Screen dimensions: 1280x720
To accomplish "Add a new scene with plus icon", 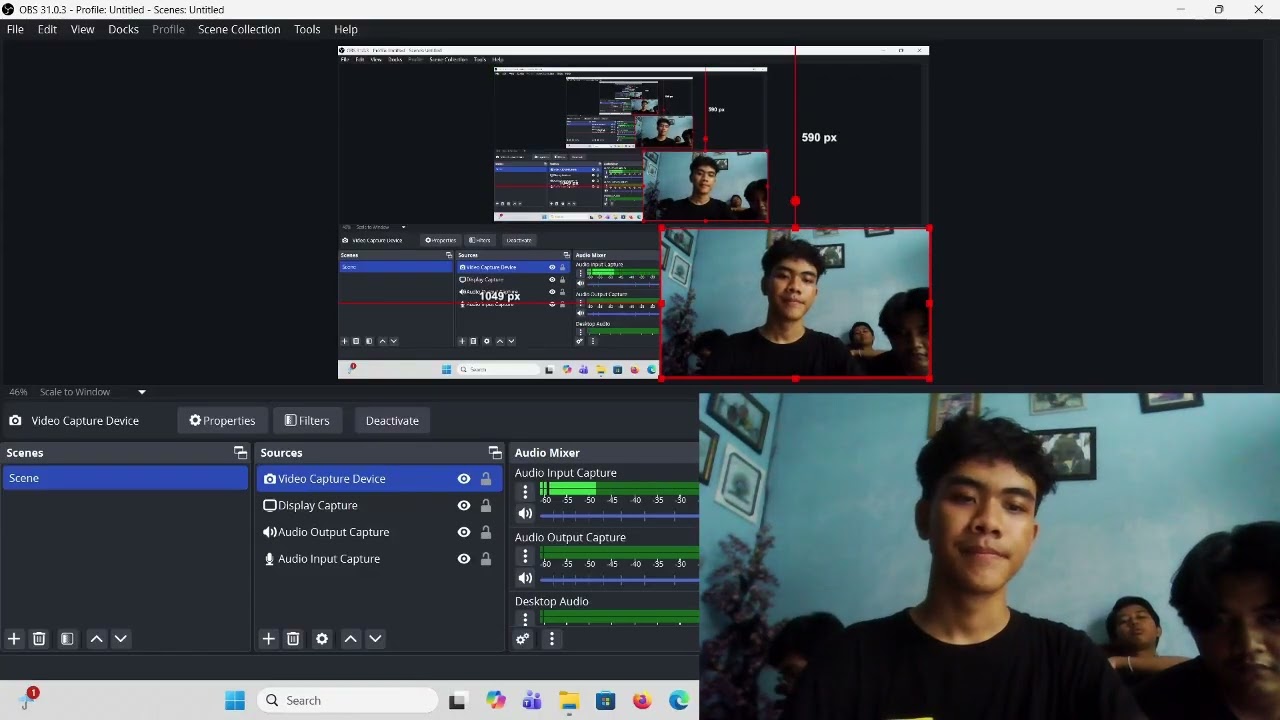I will point(14,638).
